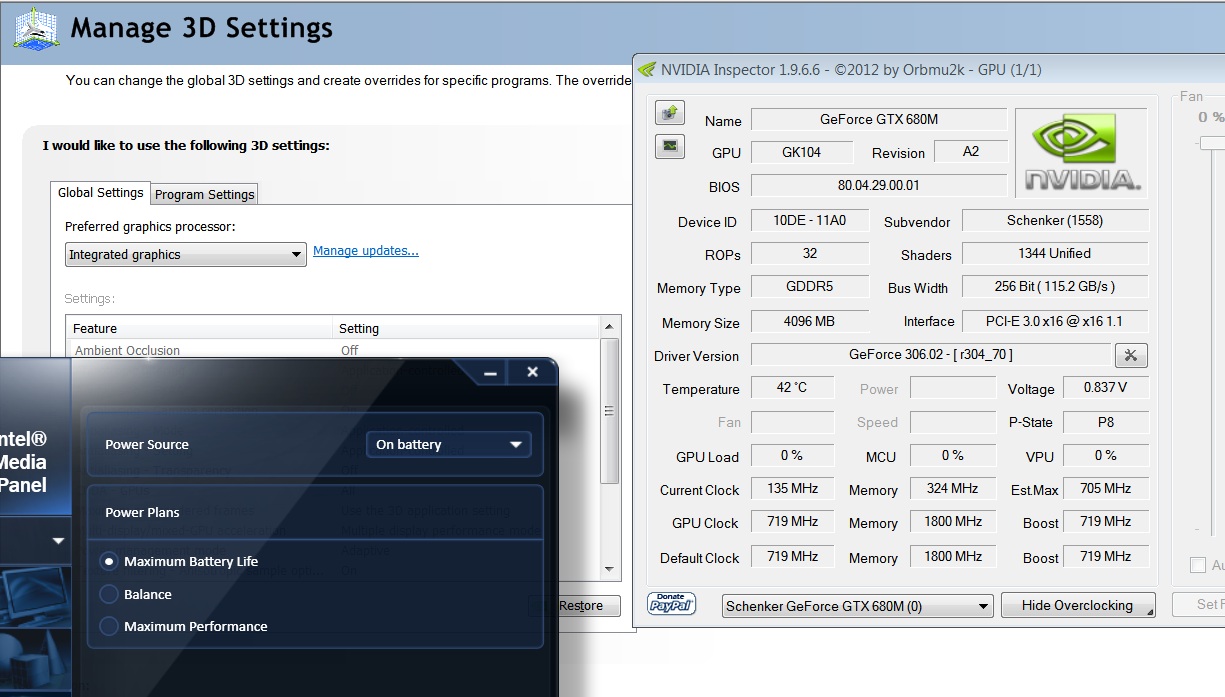1225x697 pixels.
Task: Click the Feature column header
Action: (199, 328)
